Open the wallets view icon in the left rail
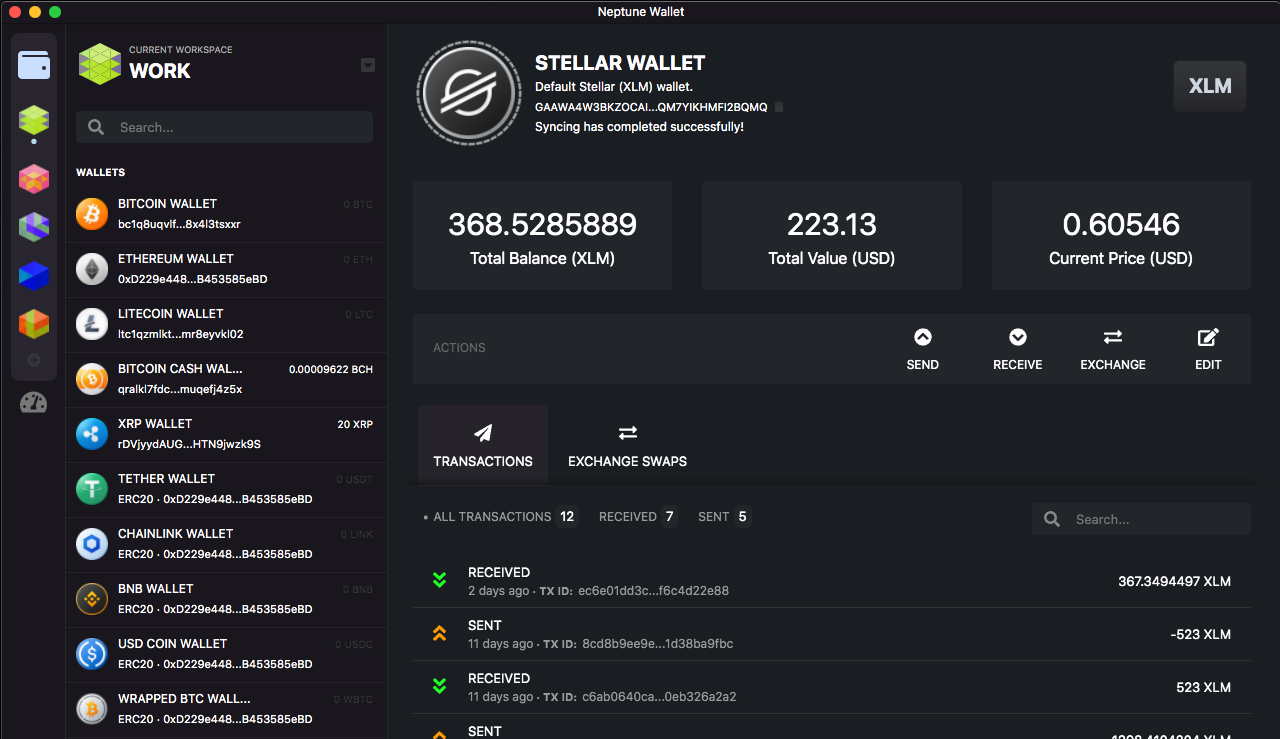 pyautogui.click(x=34, y=66)
